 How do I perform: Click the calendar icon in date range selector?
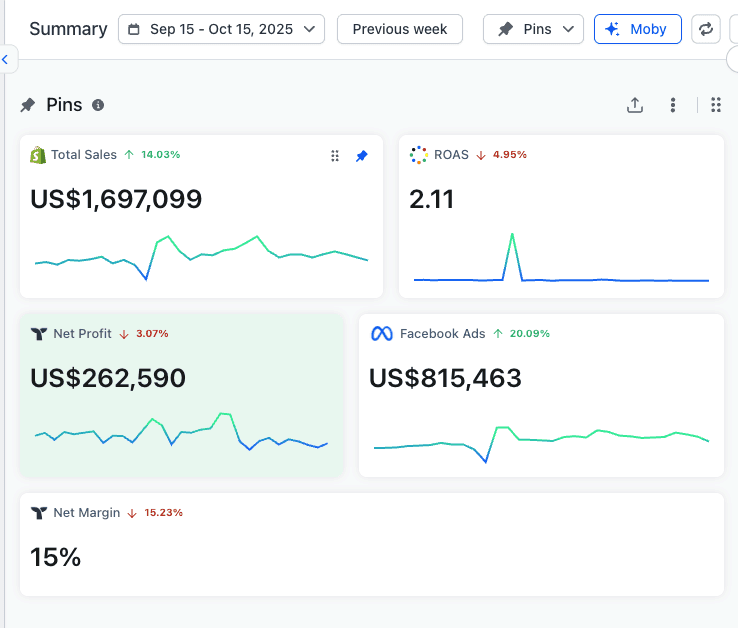click(134, 29)
